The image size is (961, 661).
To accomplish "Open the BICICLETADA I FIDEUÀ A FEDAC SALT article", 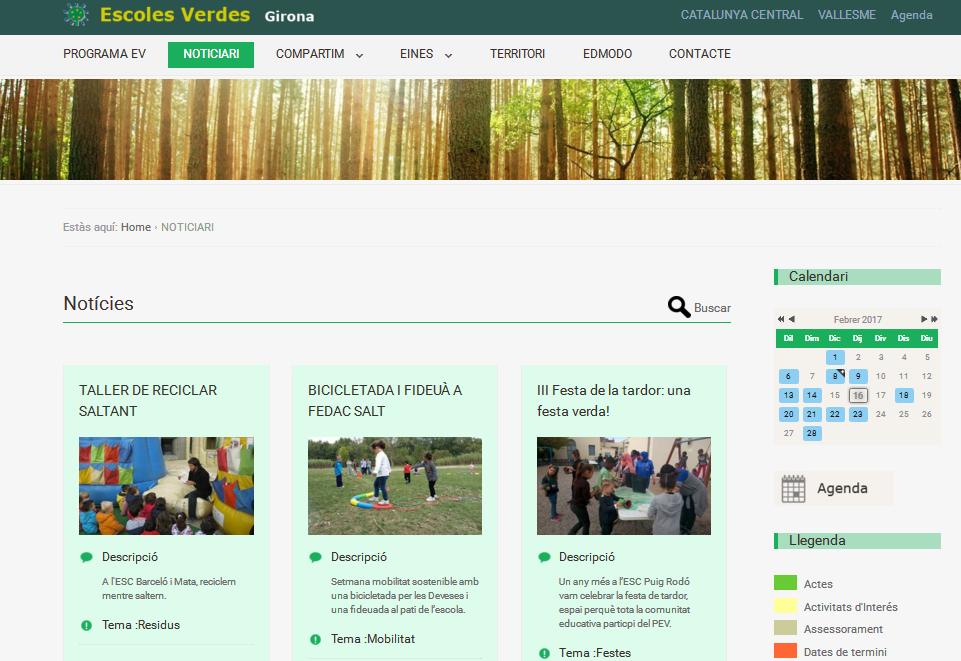I will [385, 400].
